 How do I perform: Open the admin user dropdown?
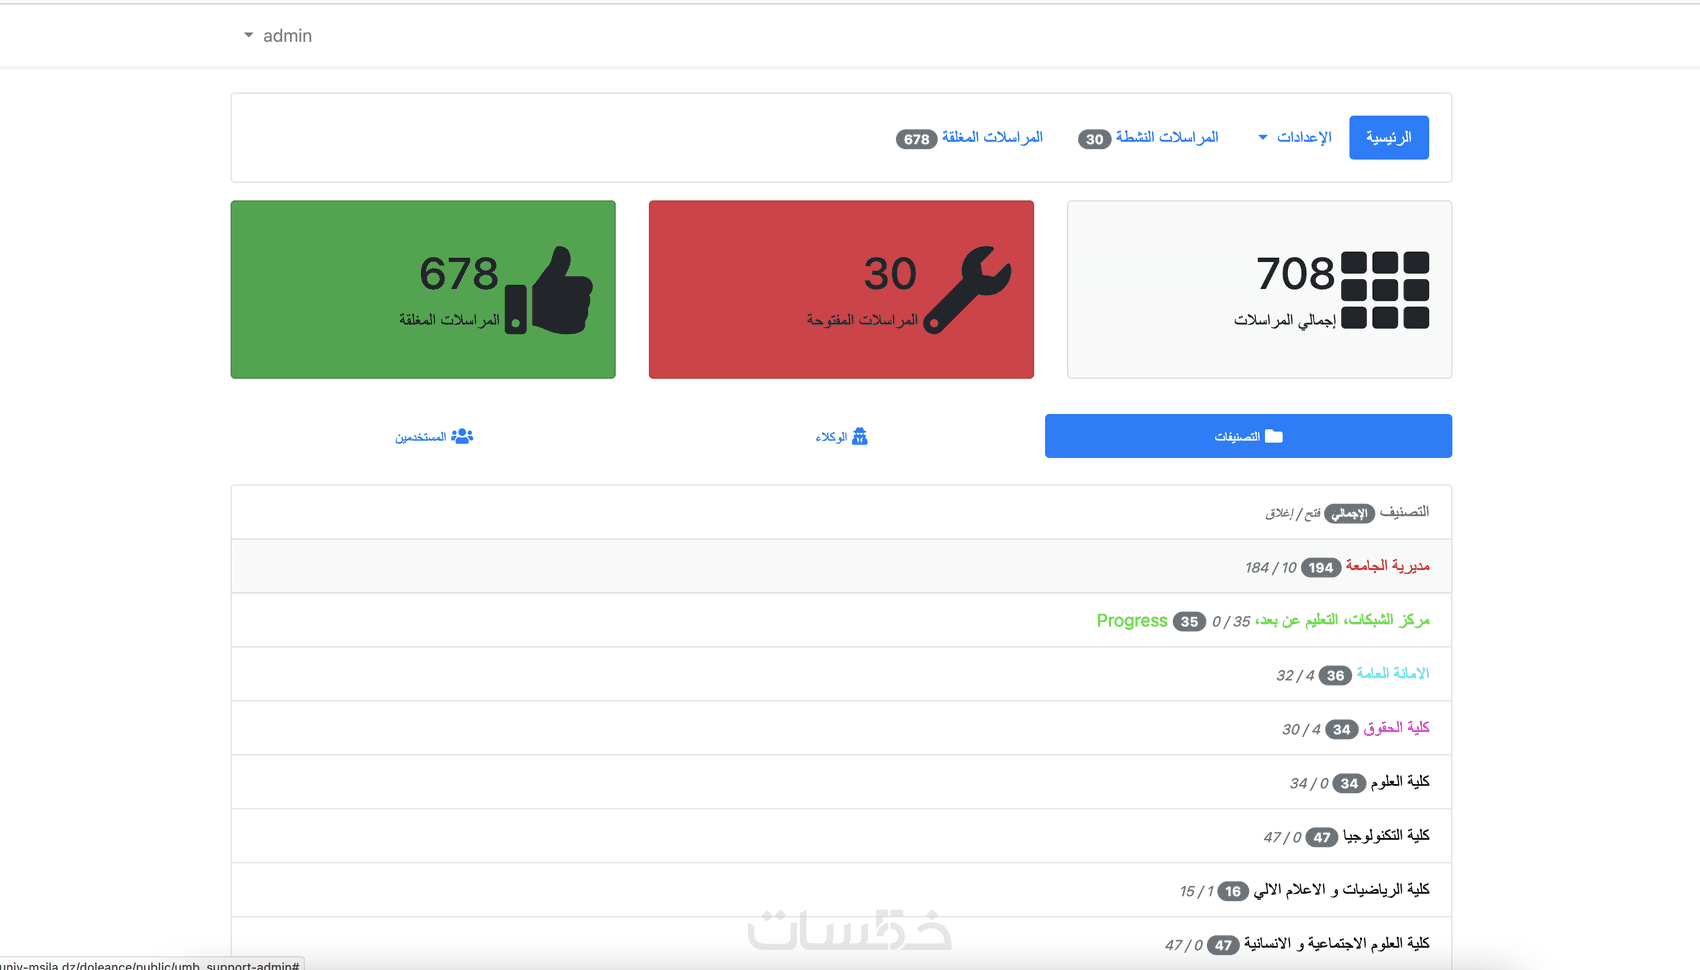278,36
